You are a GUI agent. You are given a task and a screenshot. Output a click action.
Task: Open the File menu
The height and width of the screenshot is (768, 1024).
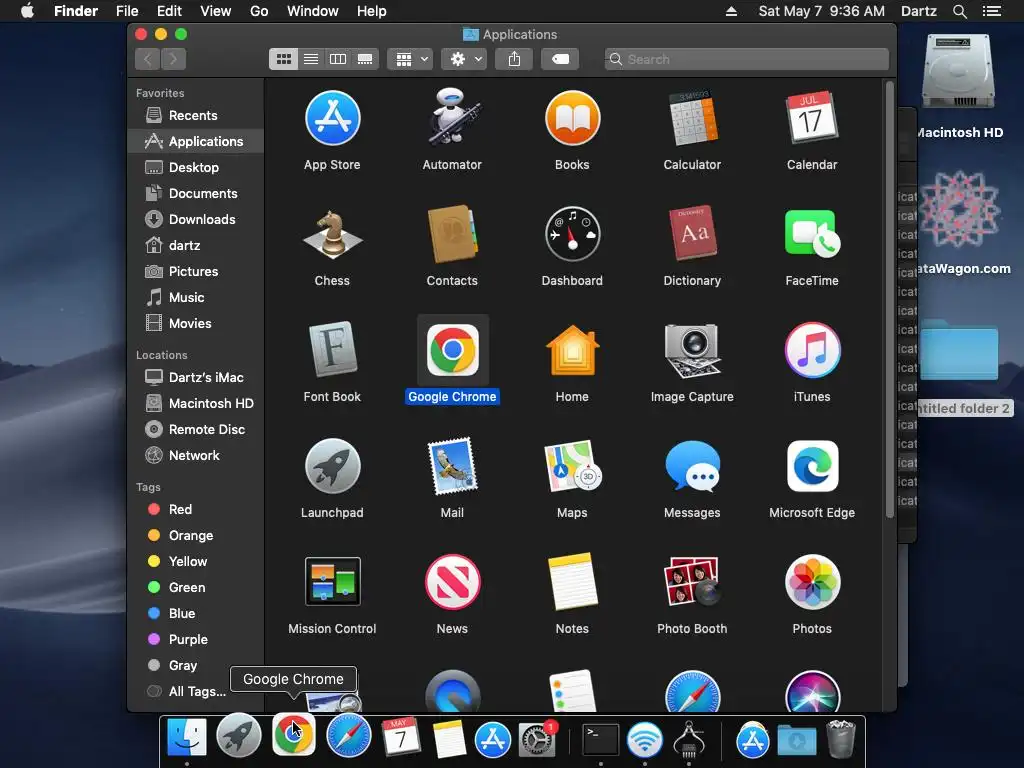[127, 11]
